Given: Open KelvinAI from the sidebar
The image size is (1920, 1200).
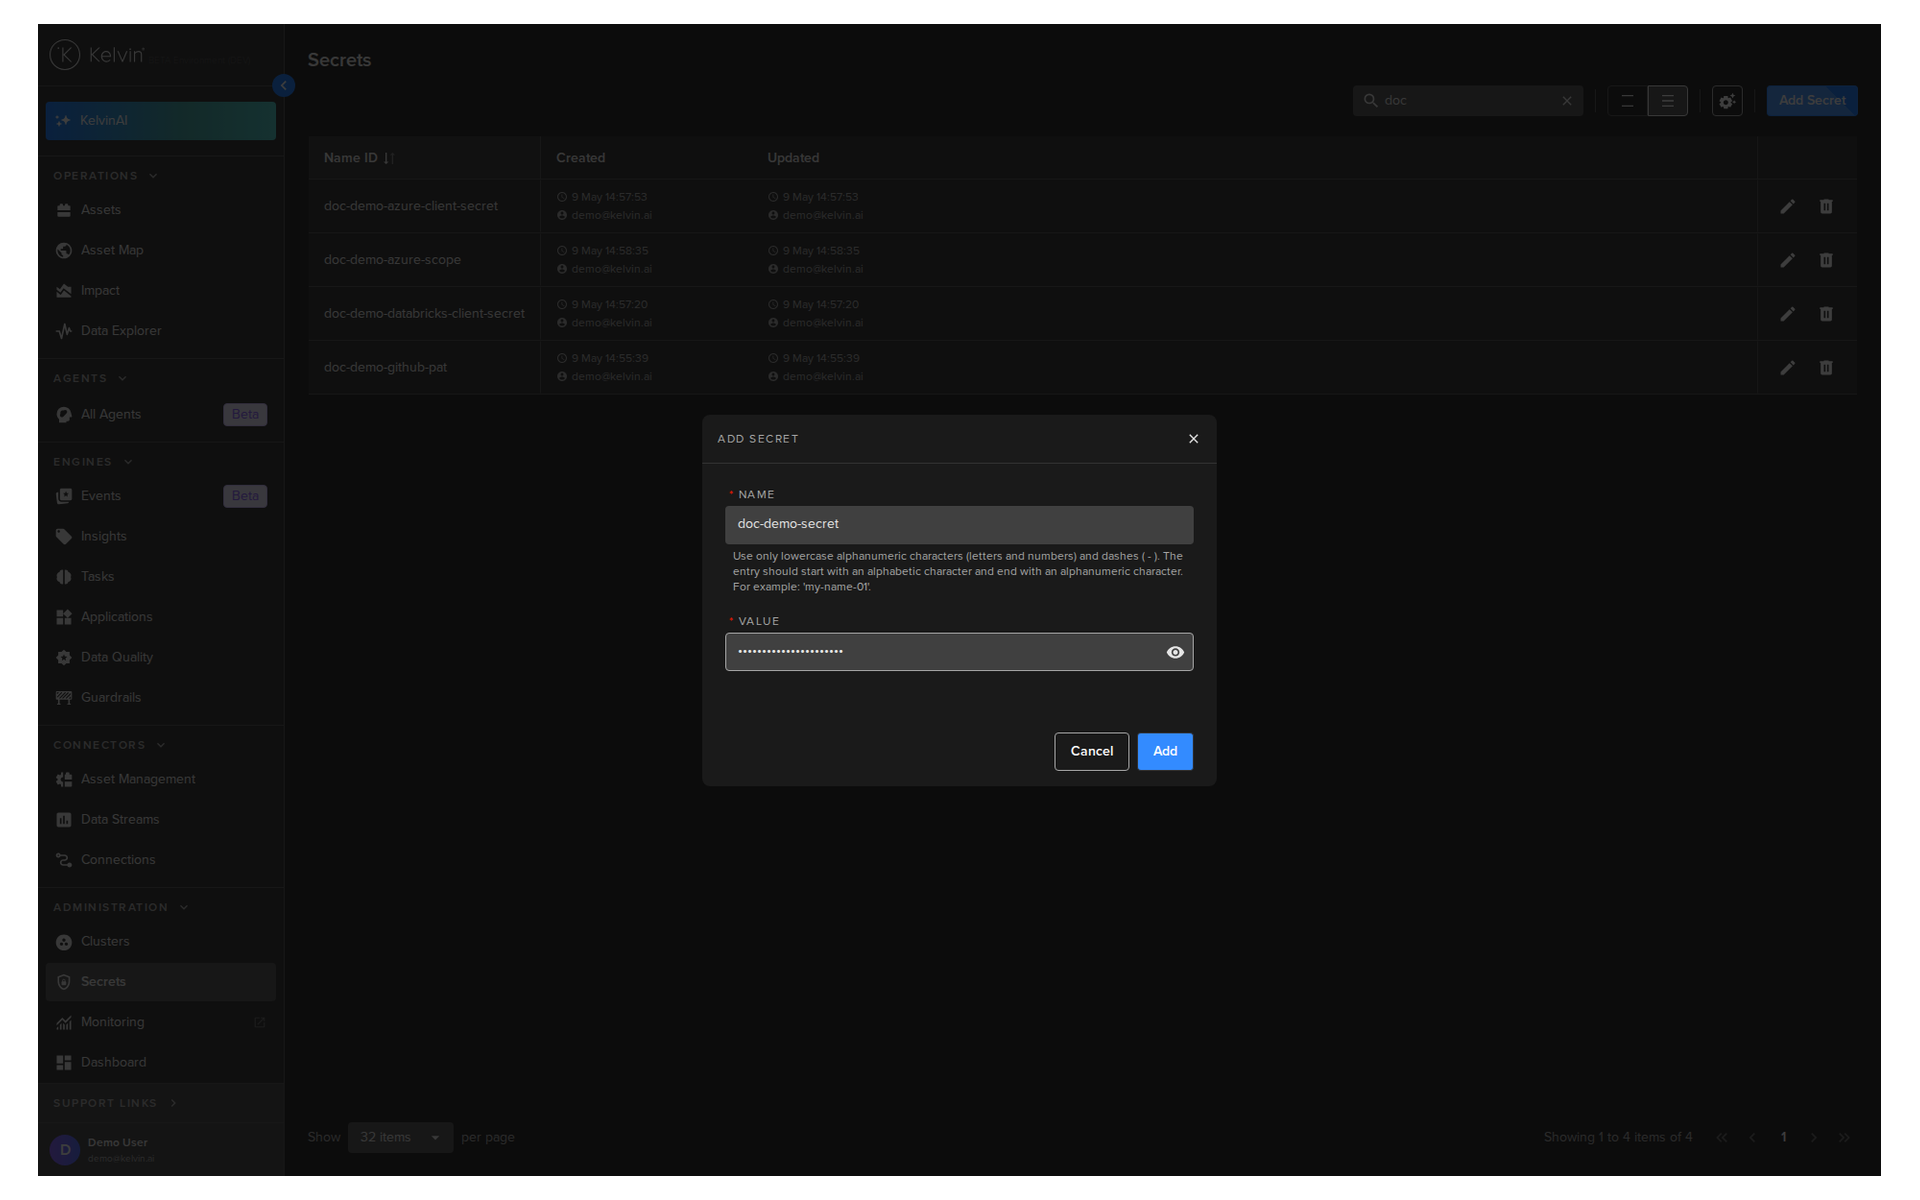Looking at the screenshot, I should pyautogui.click(x=160, y=120).
